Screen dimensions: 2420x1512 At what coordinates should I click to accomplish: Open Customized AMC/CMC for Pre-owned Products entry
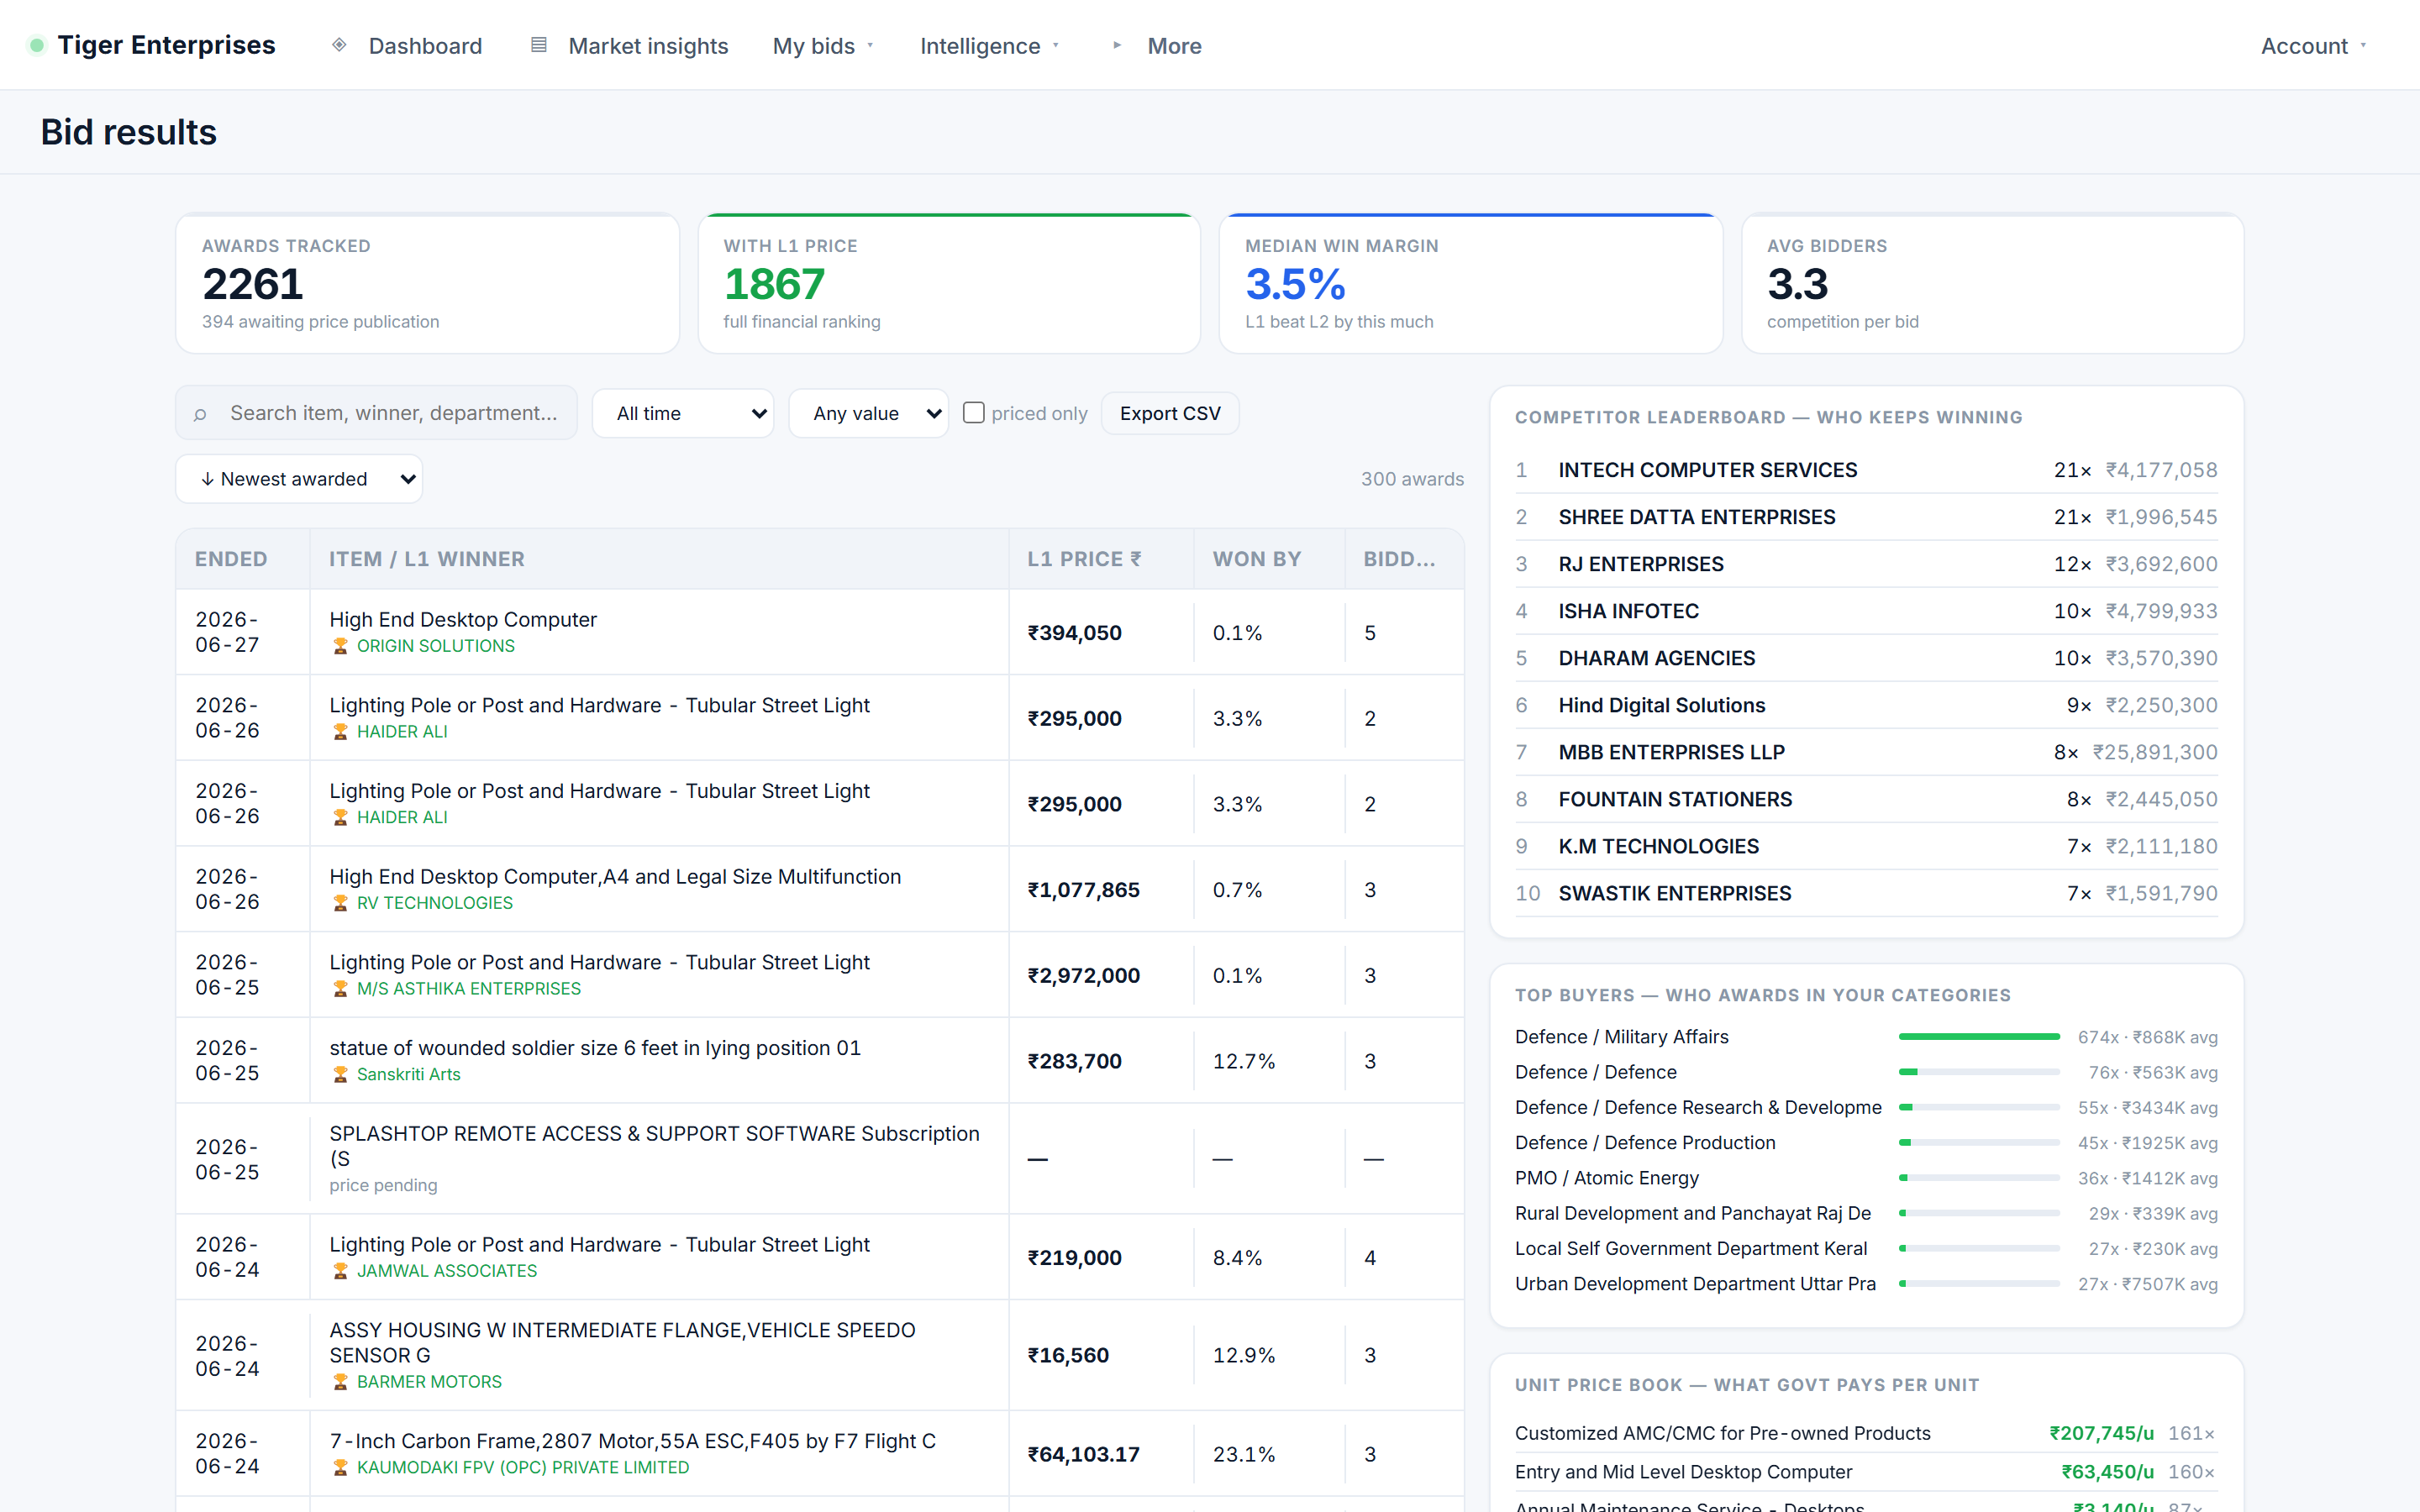coord(1866,1433)
